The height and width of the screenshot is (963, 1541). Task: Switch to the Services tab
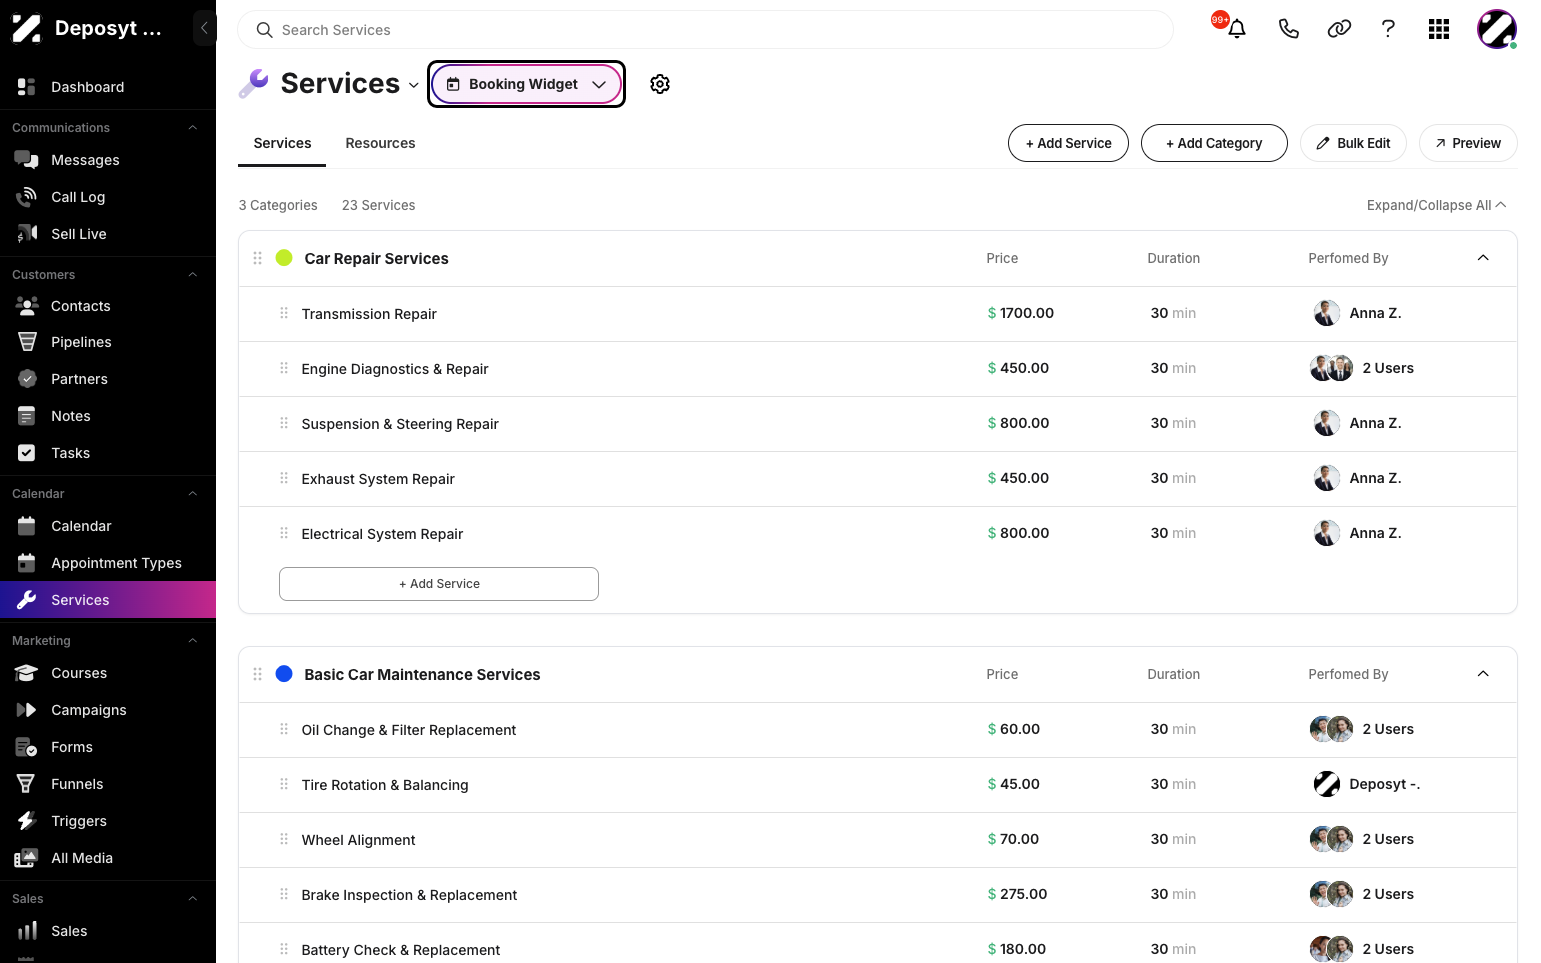282,143
